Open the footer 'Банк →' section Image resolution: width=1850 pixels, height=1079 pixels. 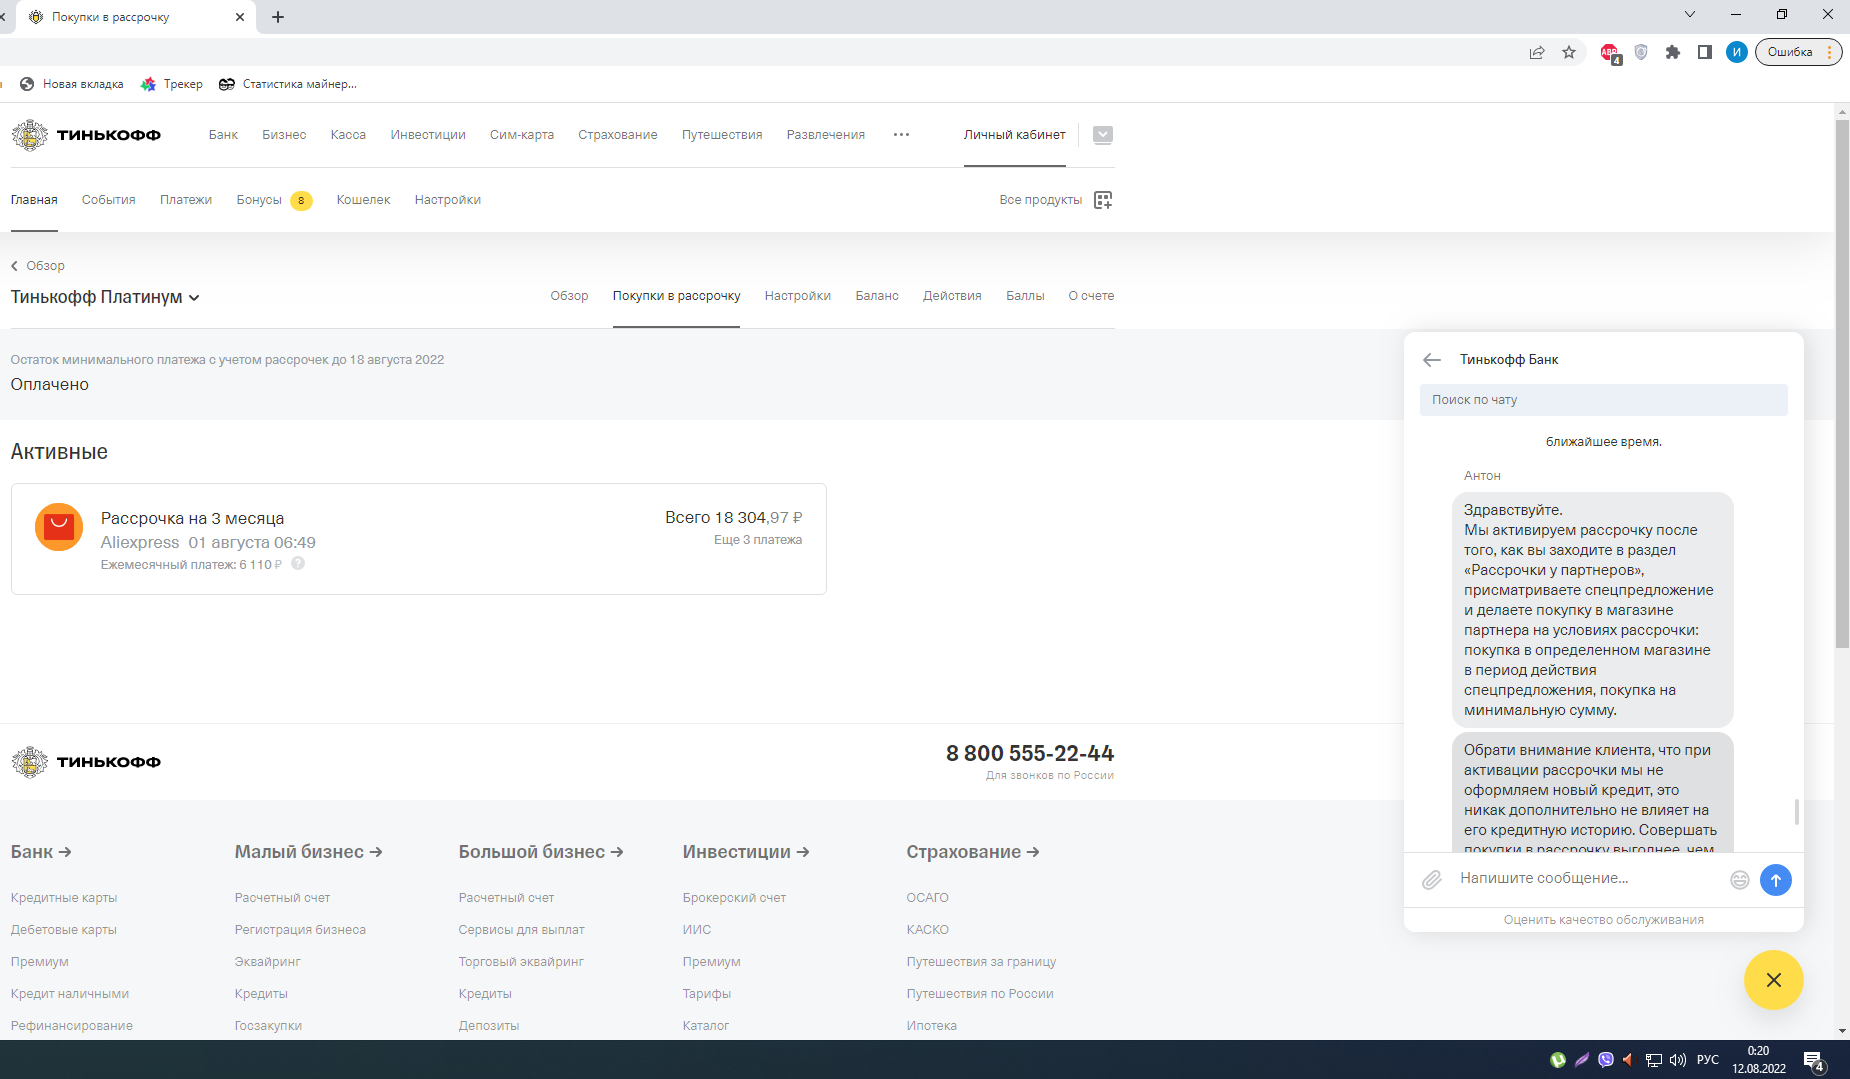(41, 852)
